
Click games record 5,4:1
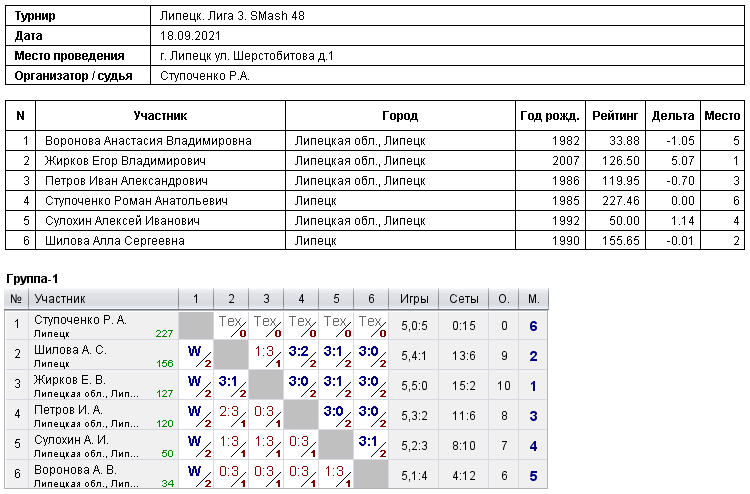pos(414,356)
